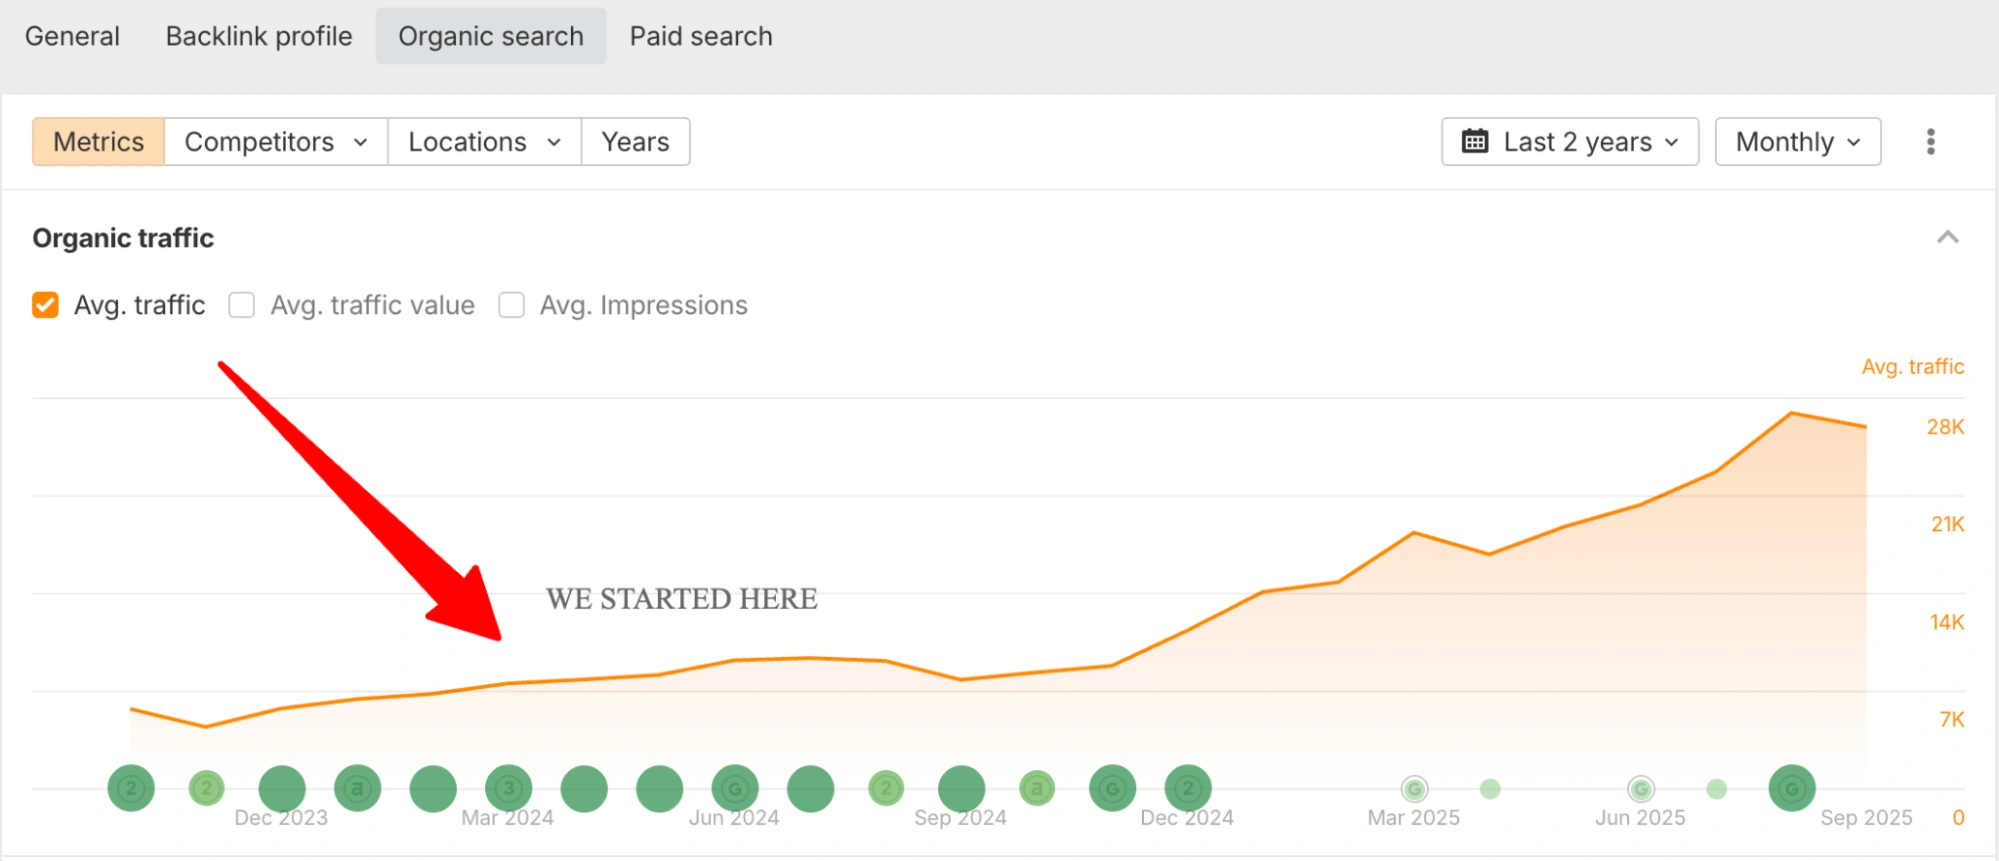Image resolution: width=1999 pixels, height=861 pixels.
Task: Switch to the Backlink profile tab
Action: pyautogui.click(x=259, y=36)
